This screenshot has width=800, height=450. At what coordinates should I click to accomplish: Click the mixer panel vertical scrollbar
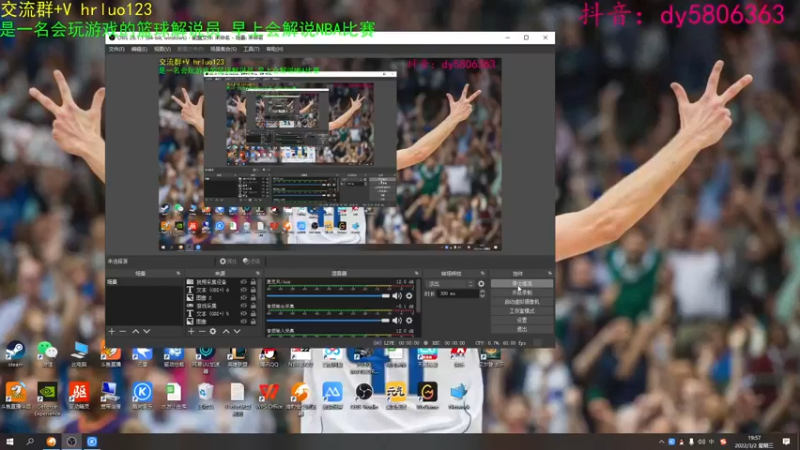(x=418, y=296)
